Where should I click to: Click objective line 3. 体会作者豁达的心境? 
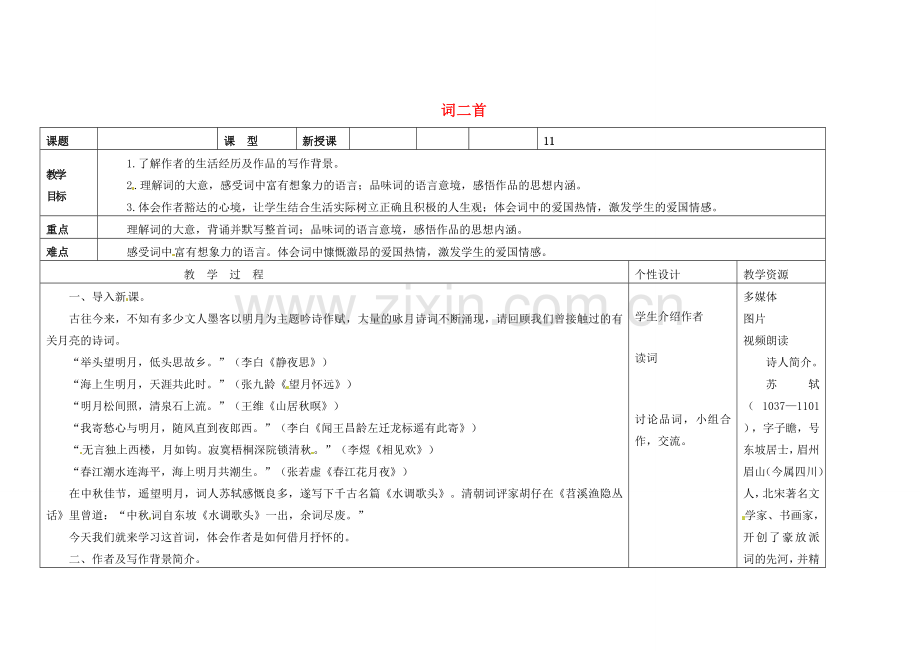point(424,207)
